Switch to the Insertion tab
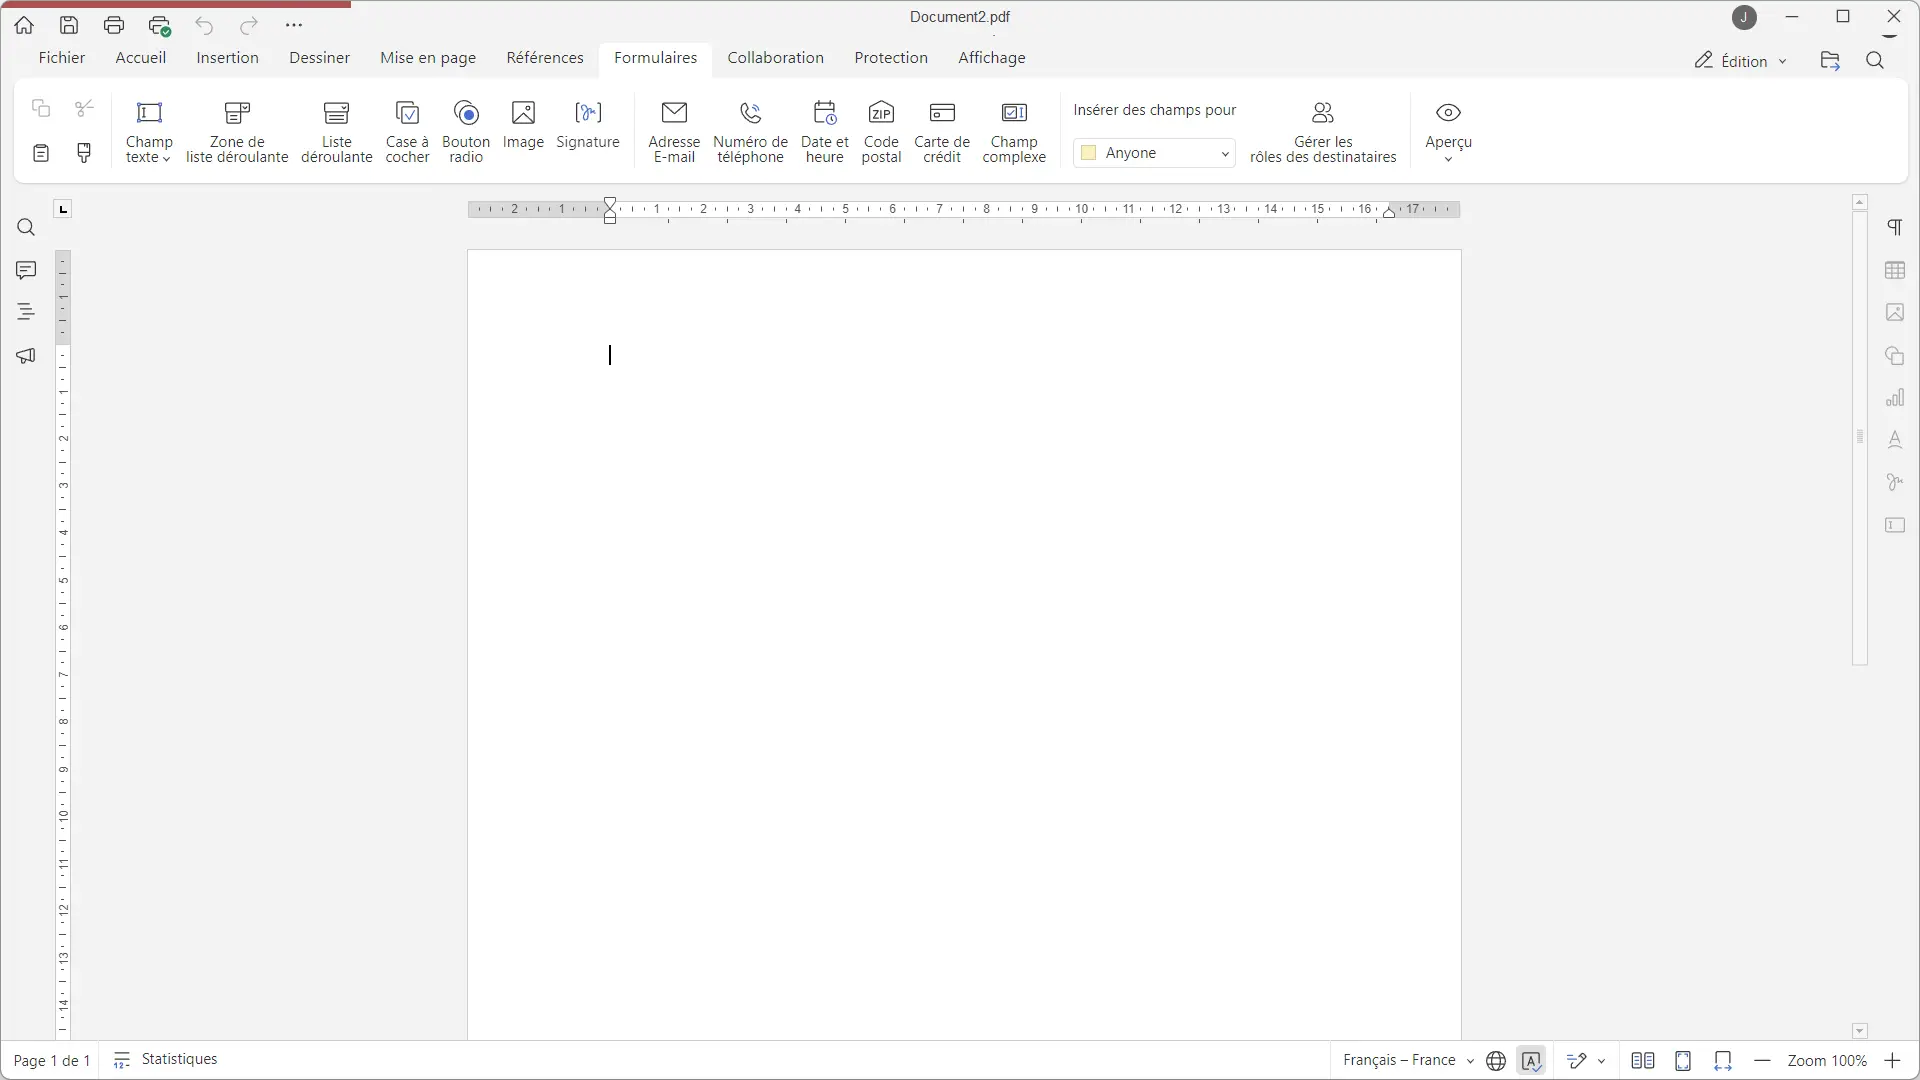The image size is (1920, 1080). coord(228,58)
